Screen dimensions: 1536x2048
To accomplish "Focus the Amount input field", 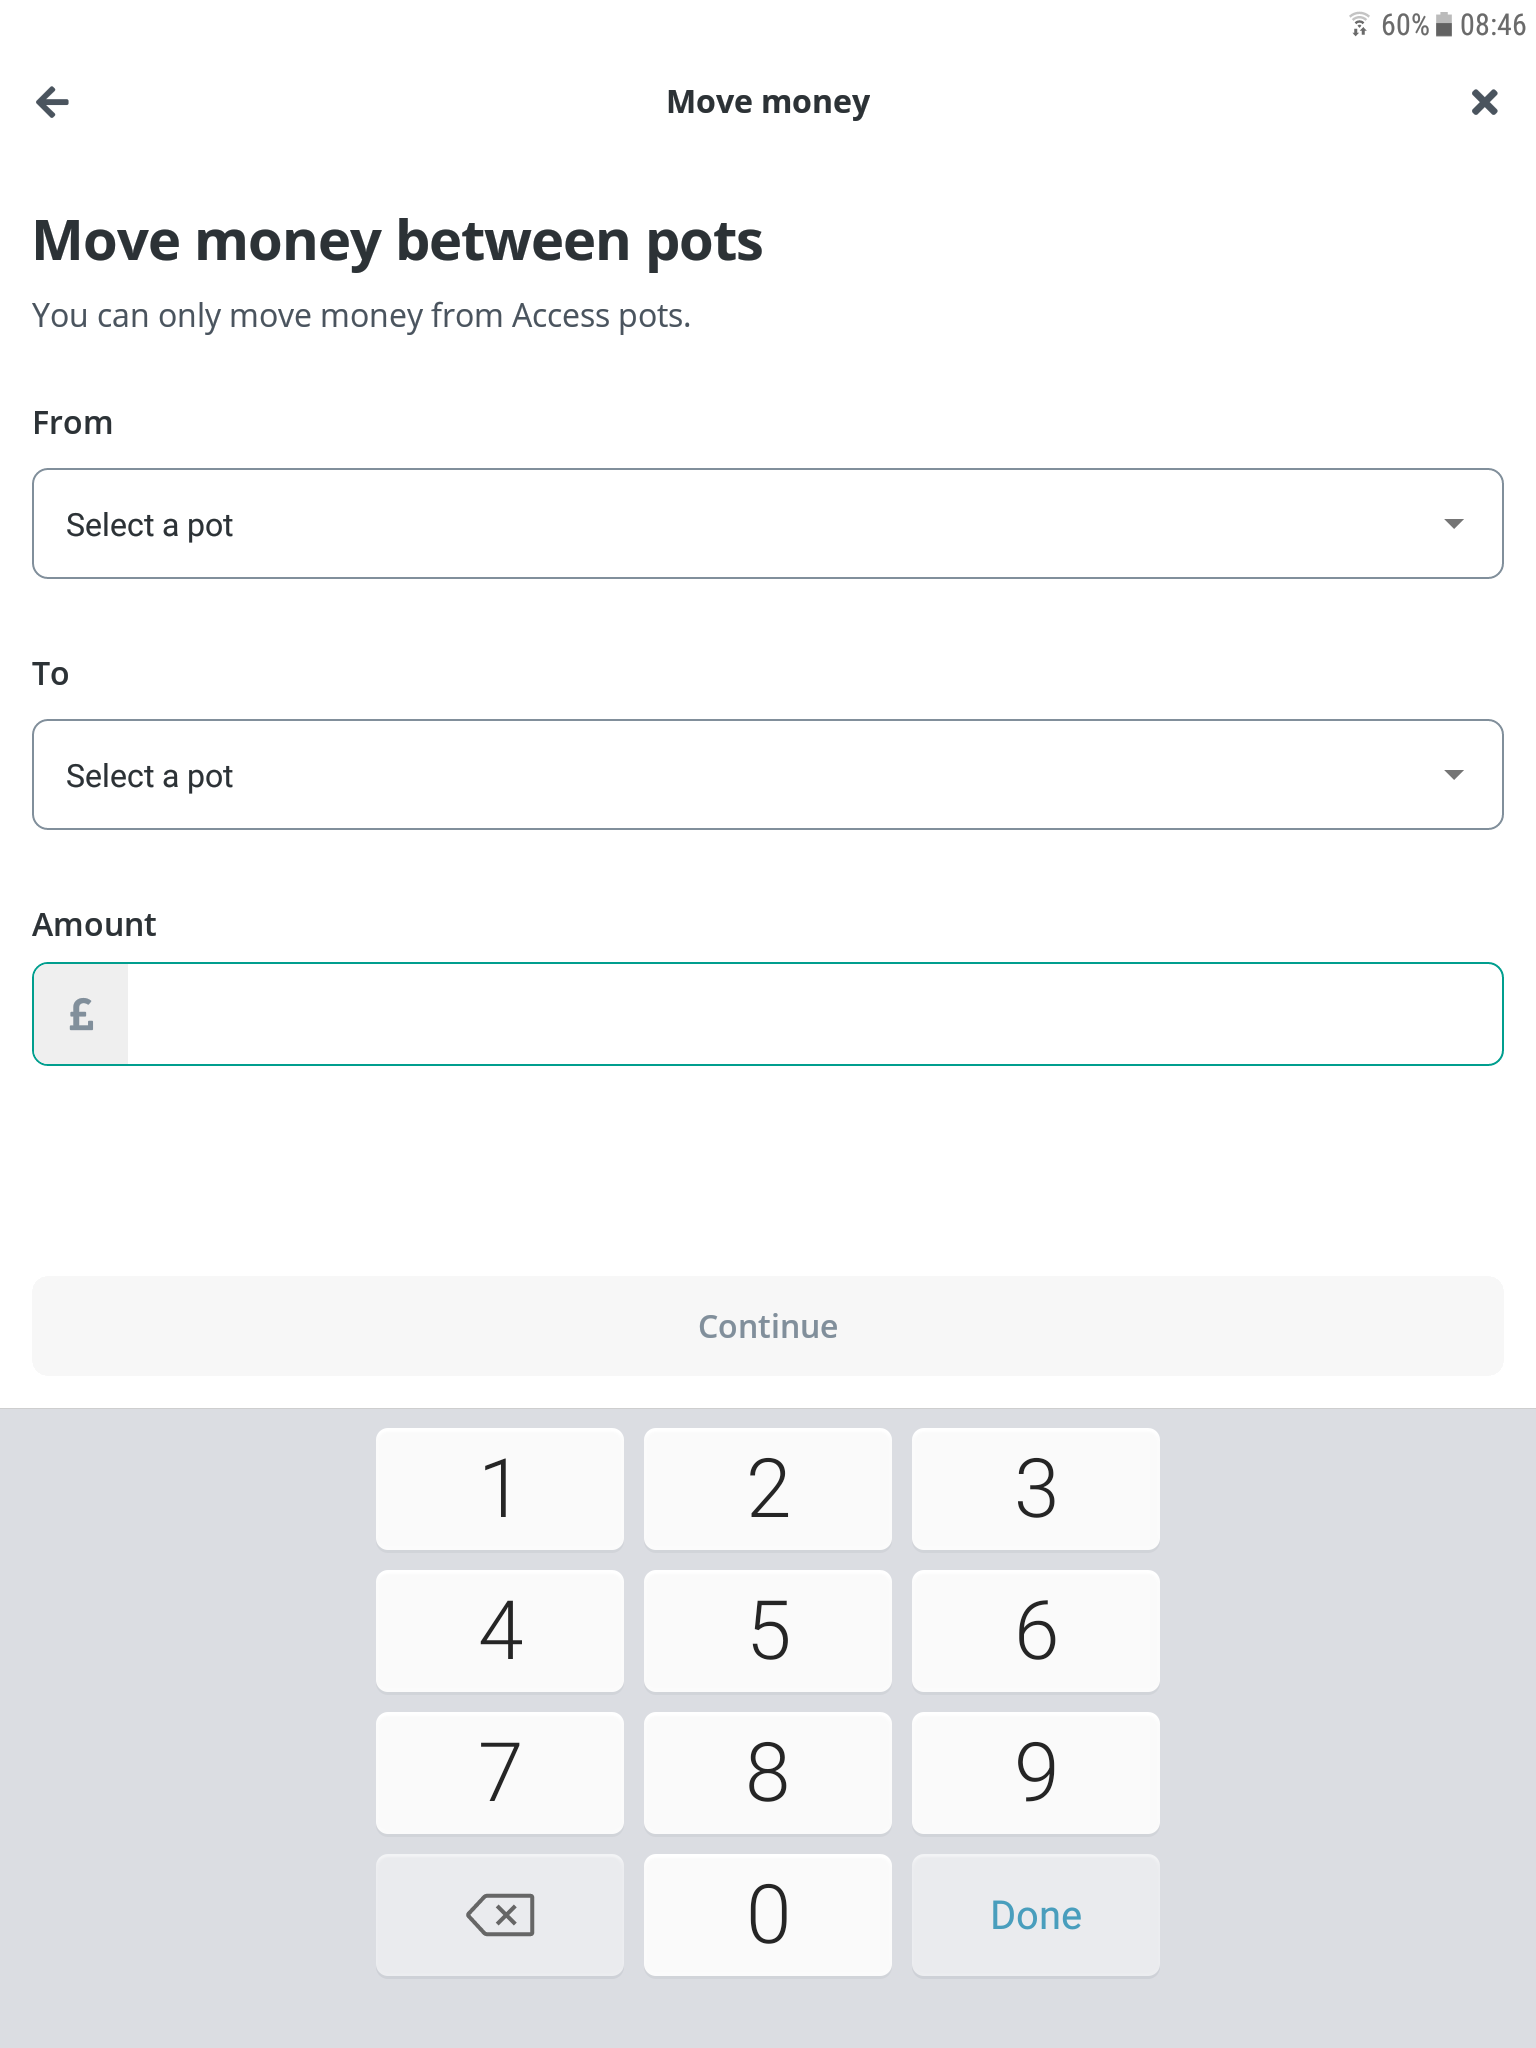I will 814,1014.
